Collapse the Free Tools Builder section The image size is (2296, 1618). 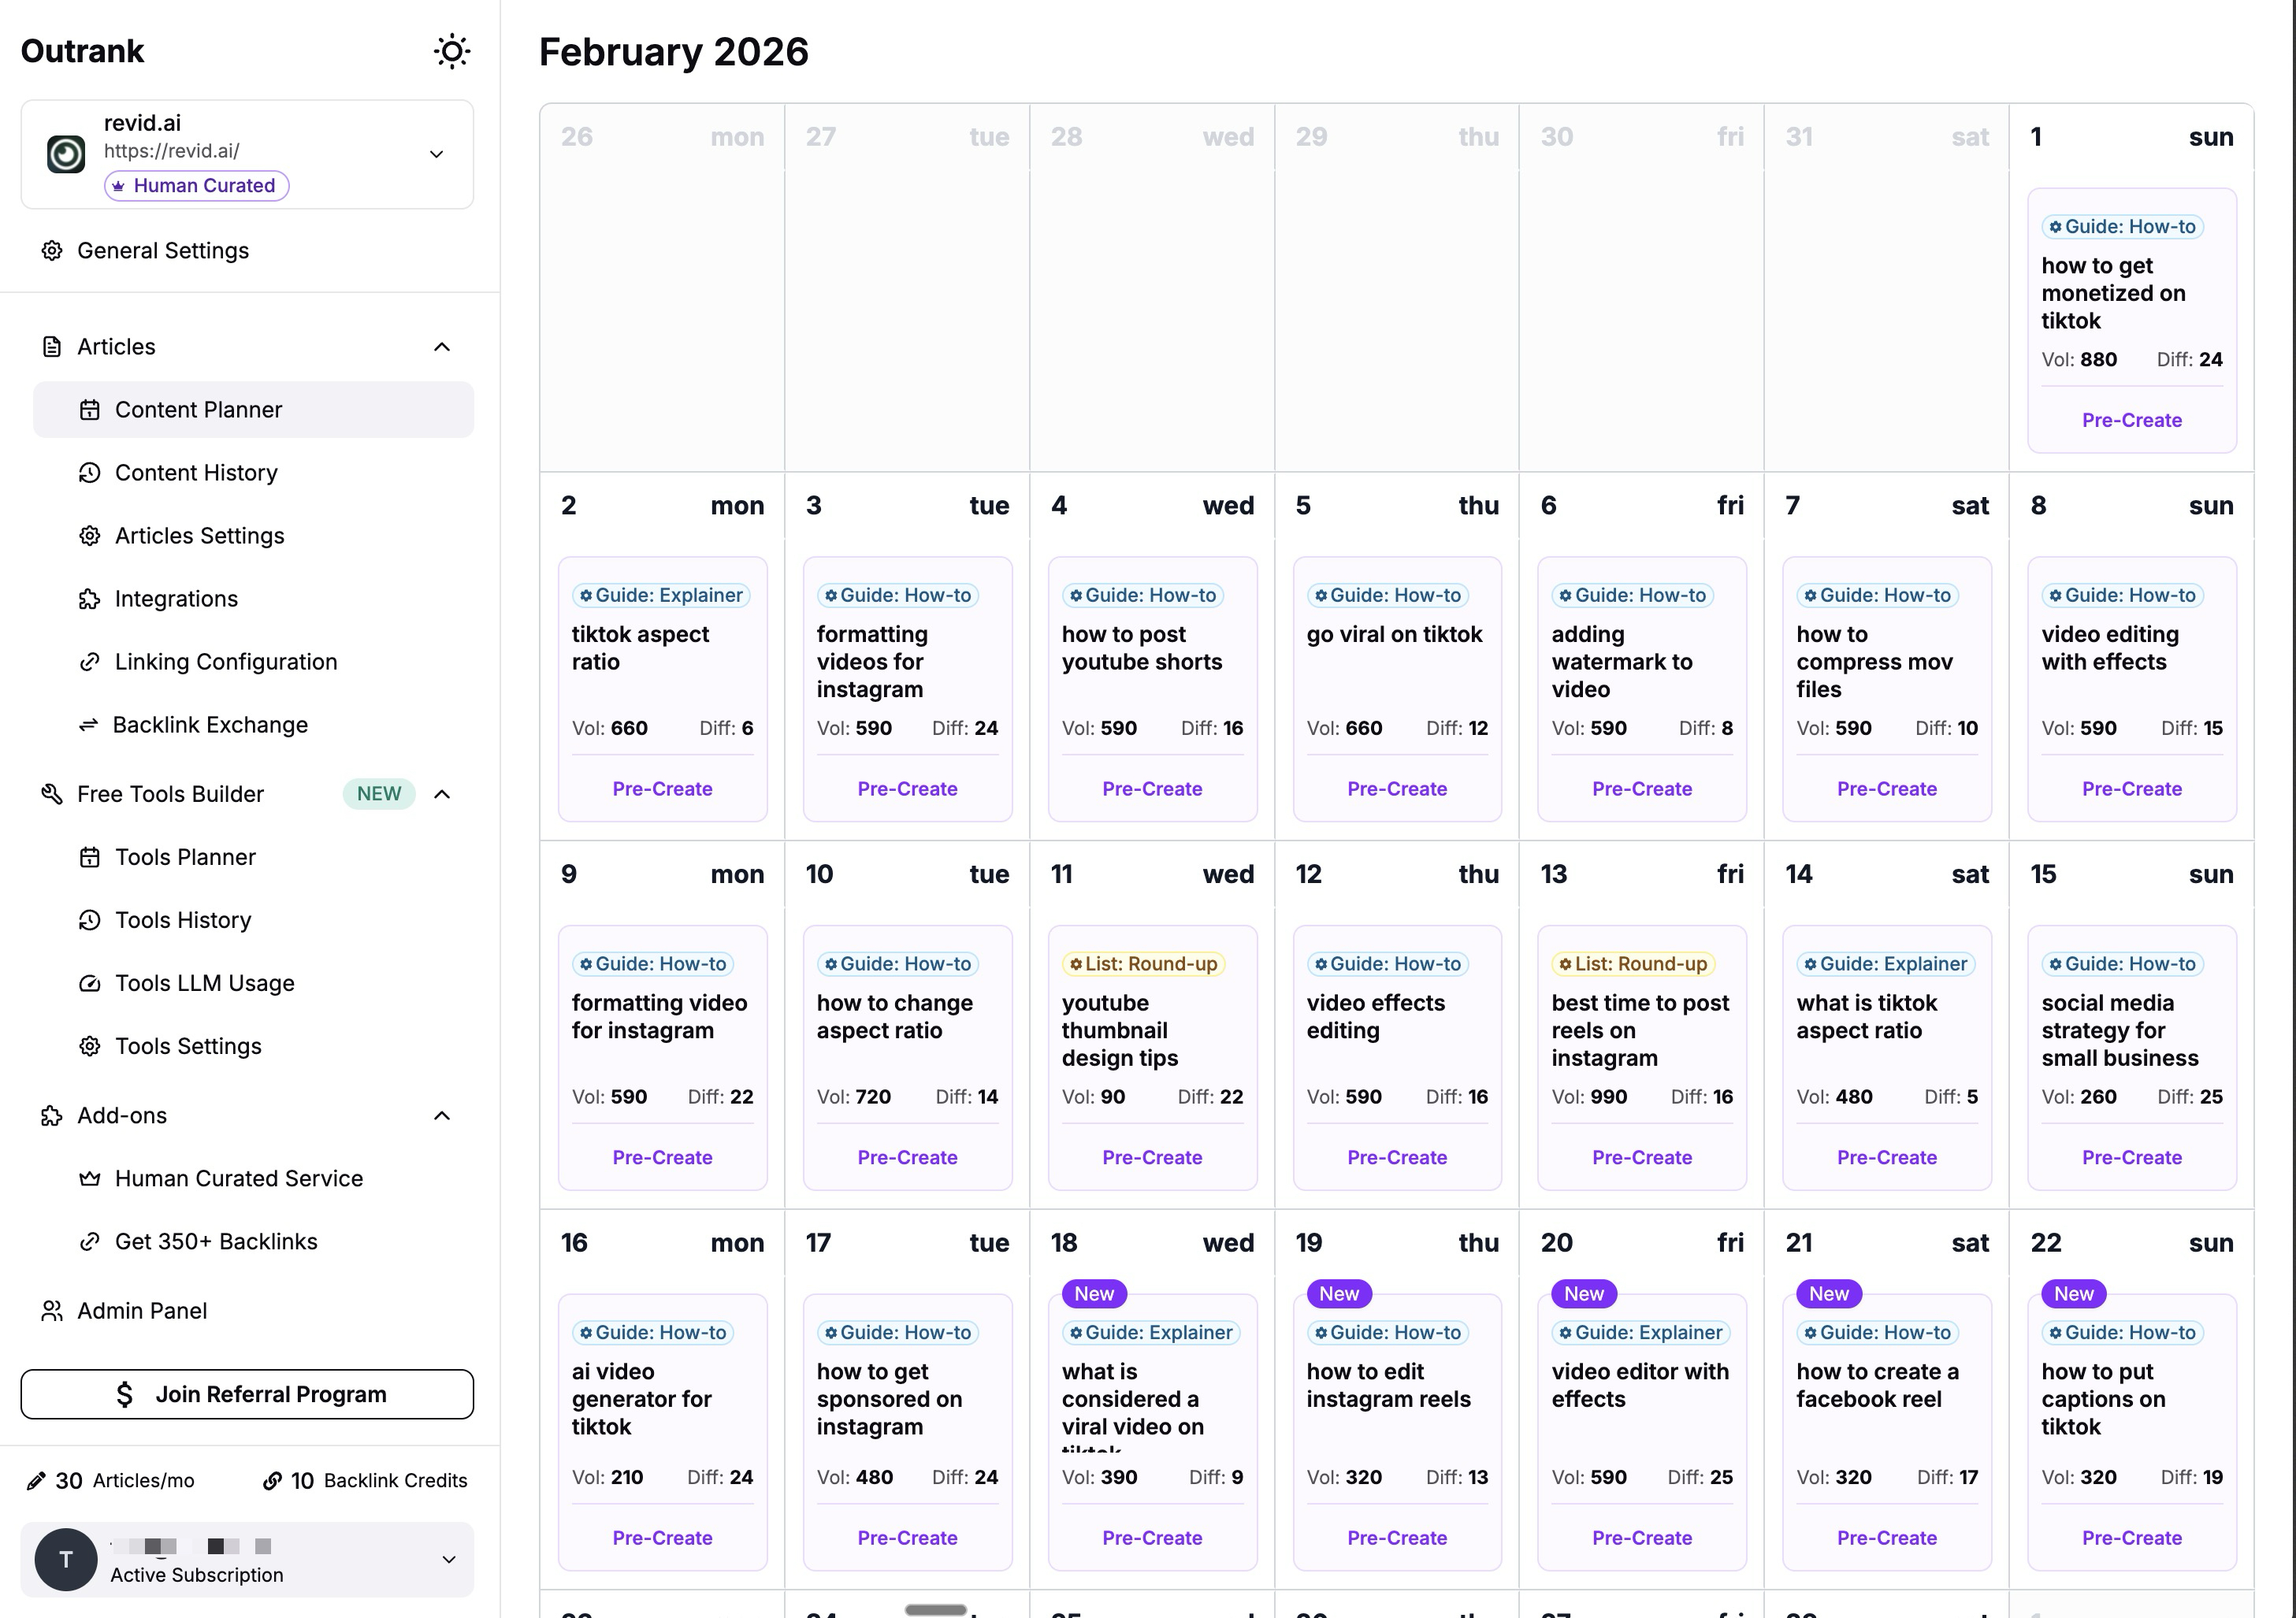442,794
